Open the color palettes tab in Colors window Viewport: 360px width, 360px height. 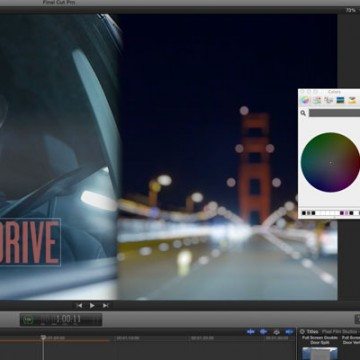[329, 100]
